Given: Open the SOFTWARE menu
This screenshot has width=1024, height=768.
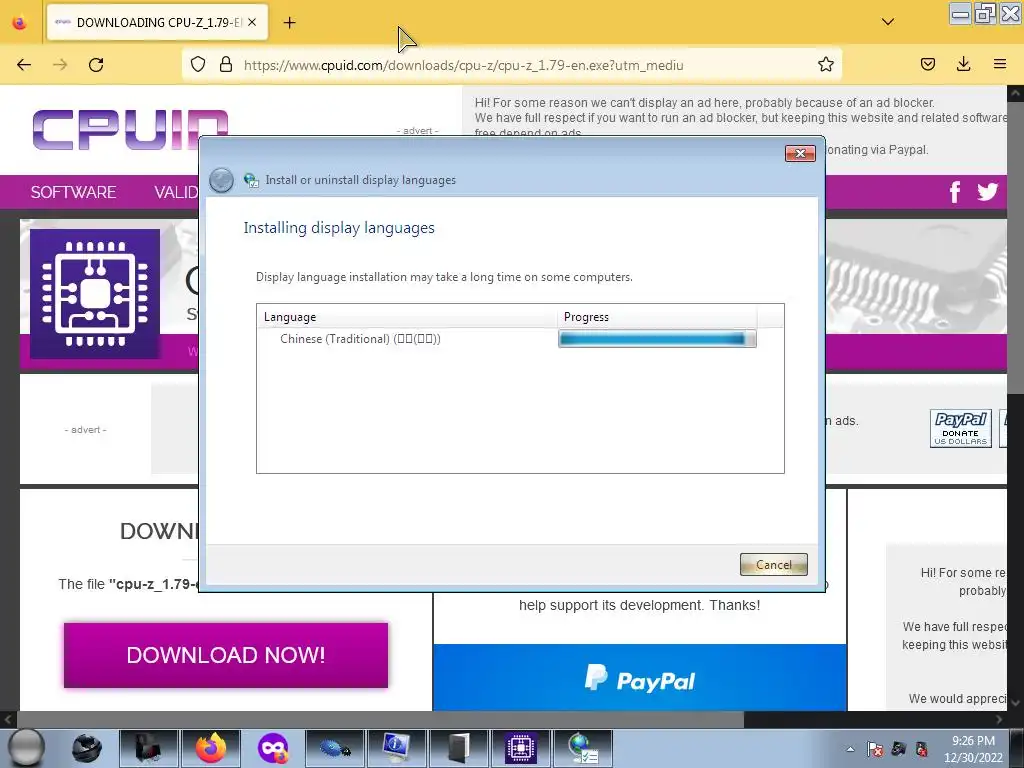Looking at the screenshot, I should tap(73, 192).
